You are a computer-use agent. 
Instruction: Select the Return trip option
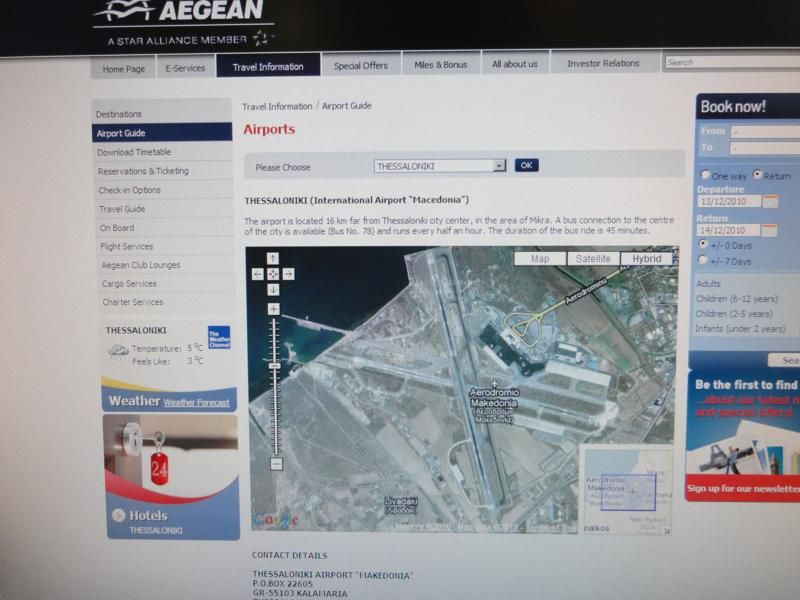click(757, 174)
